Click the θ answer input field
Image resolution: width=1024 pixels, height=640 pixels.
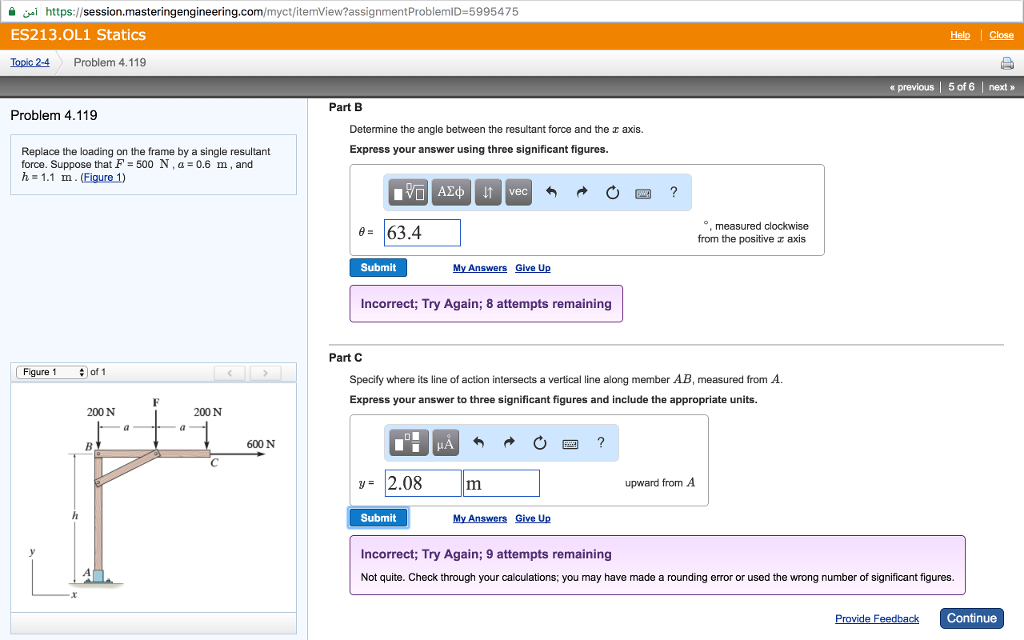(x=422, y=231)
